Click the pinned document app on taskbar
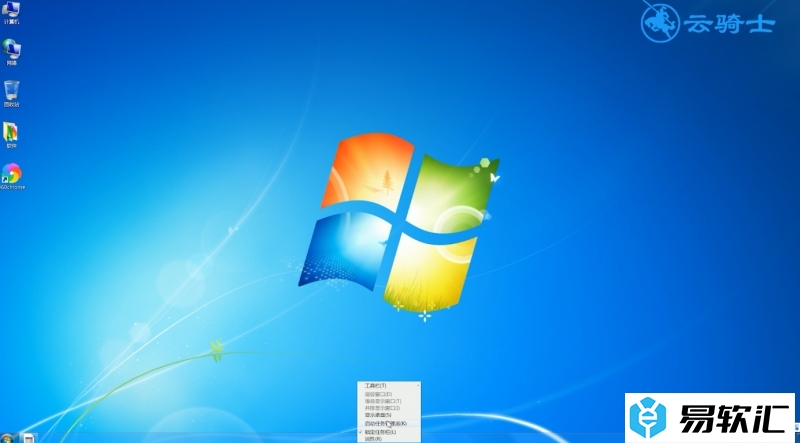 (29, 438)
